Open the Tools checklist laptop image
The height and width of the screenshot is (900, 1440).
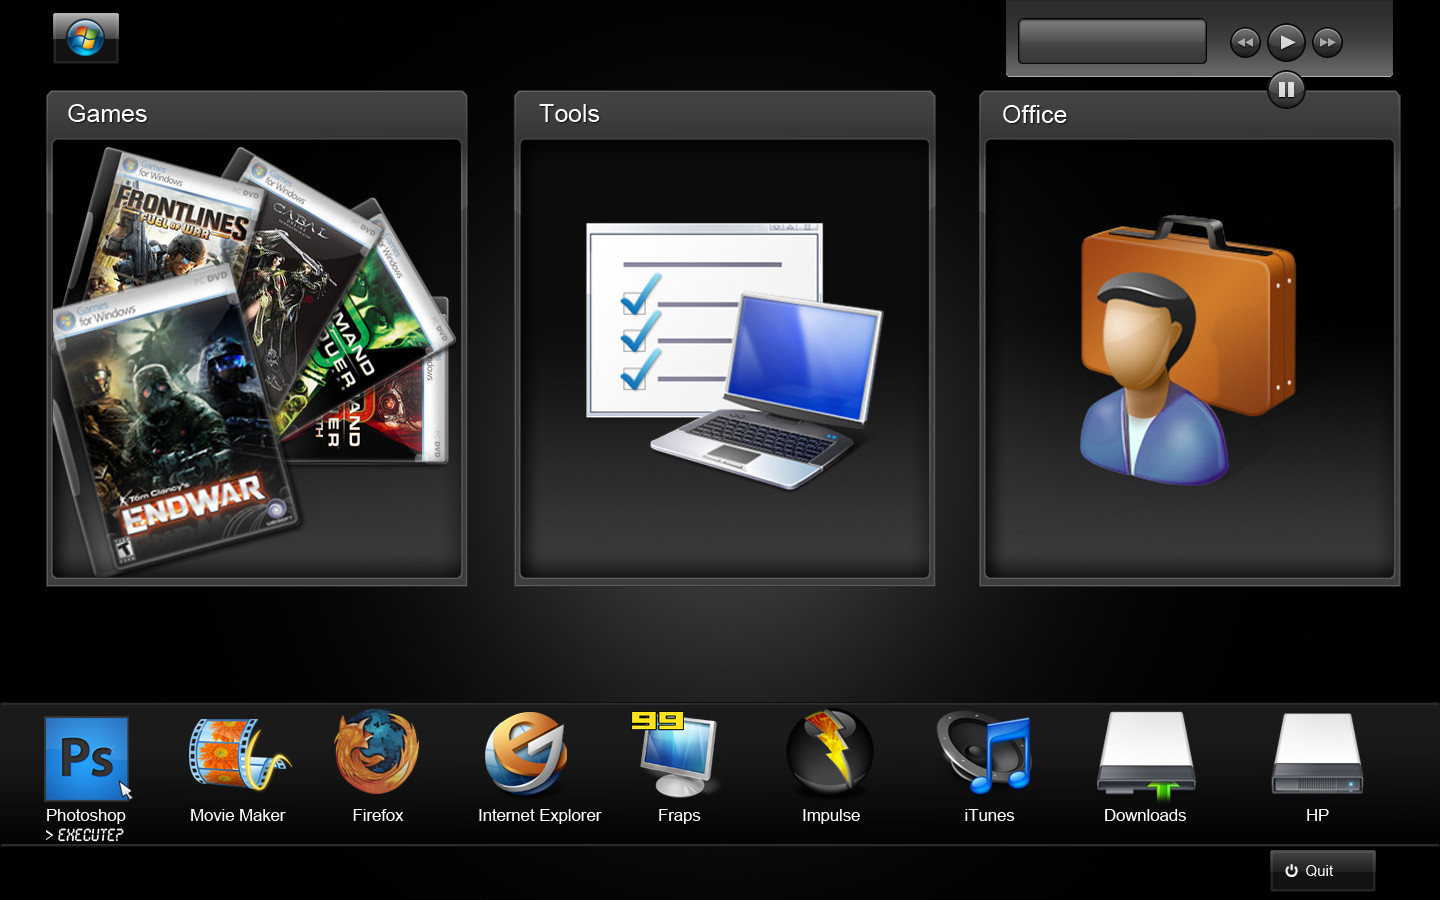[x=733, y=356]
